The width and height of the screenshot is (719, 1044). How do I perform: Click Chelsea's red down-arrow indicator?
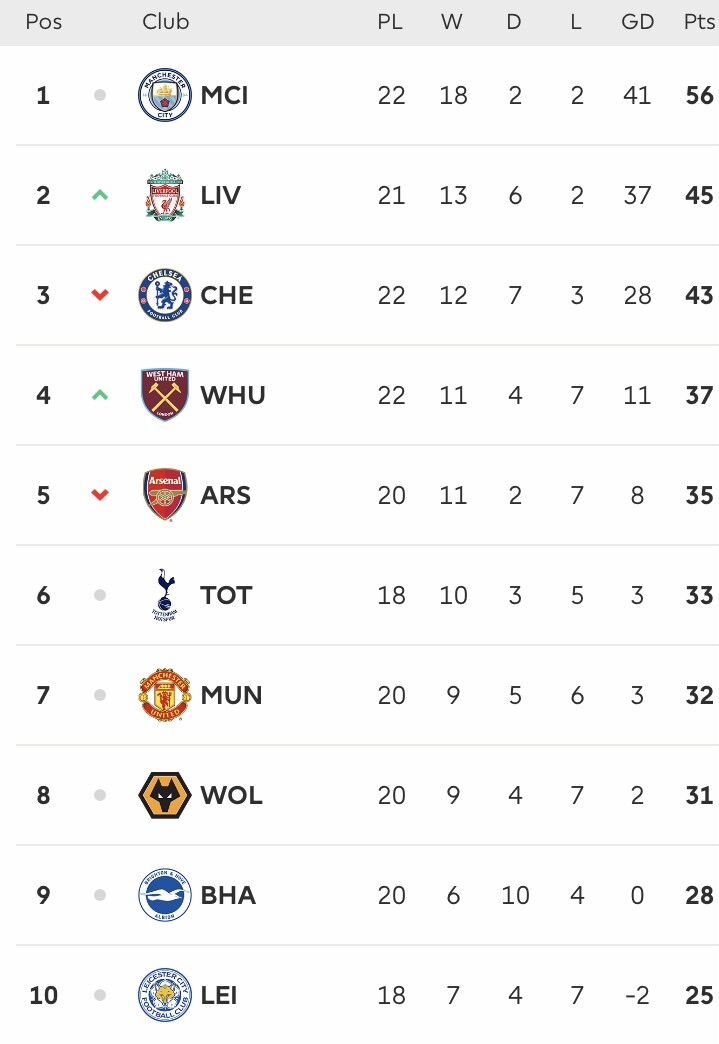100,295
